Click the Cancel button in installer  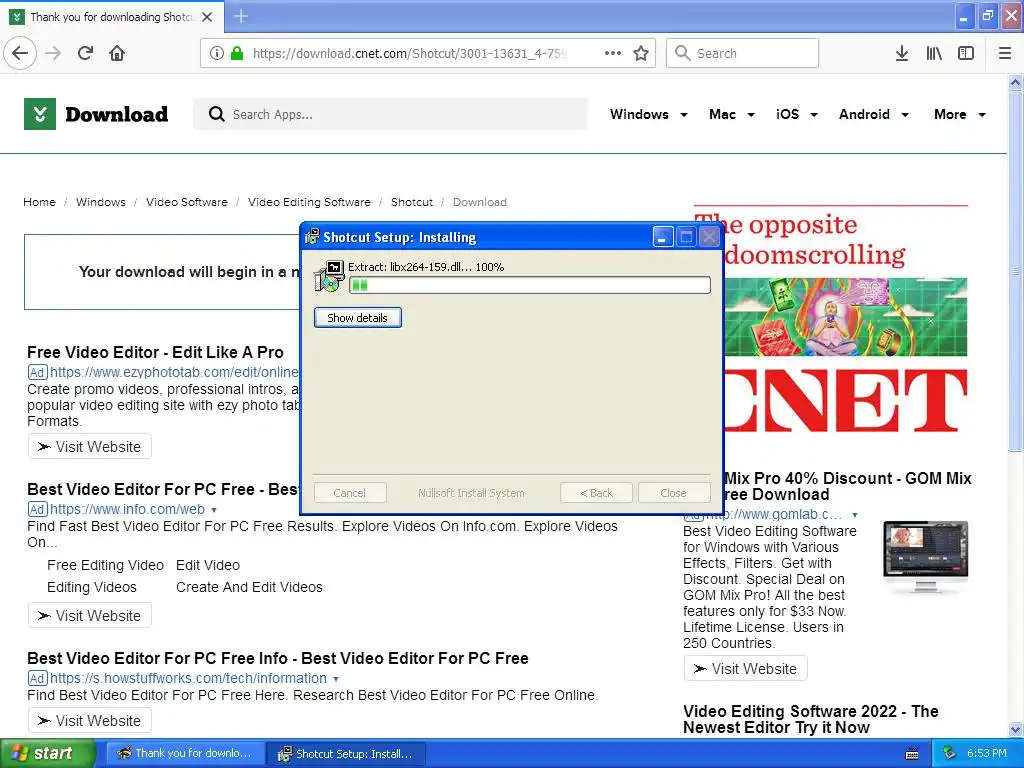point(349,493)
